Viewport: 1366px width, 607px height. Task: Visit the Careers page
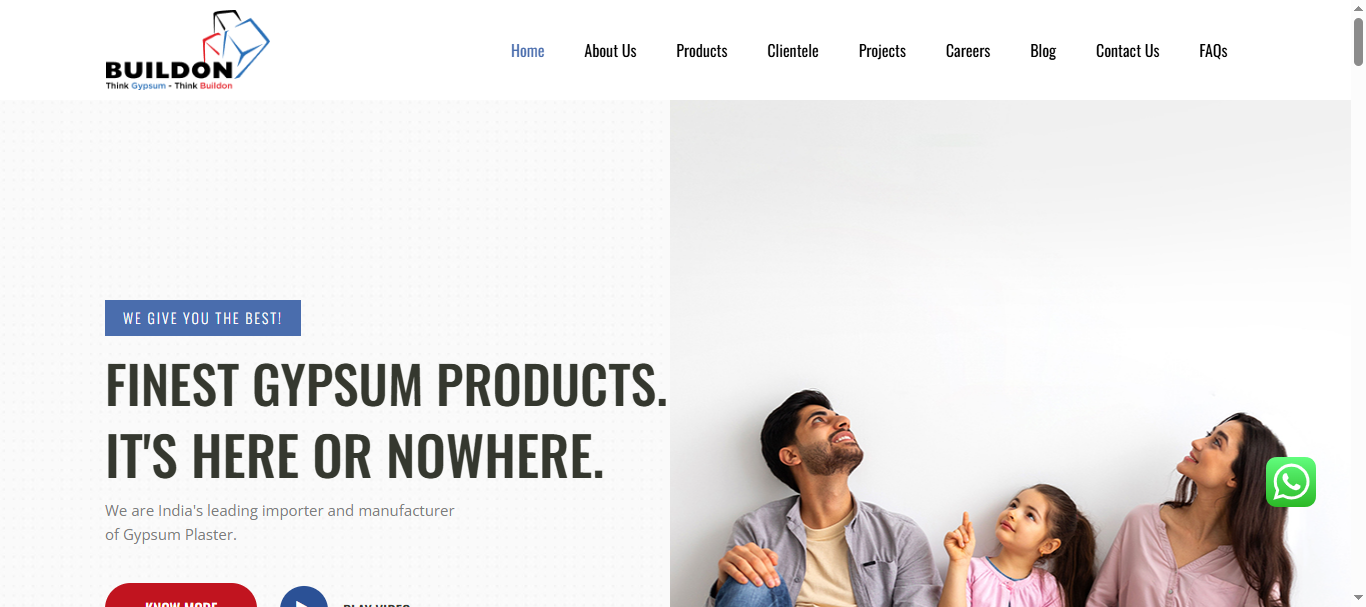pos(968,51)
